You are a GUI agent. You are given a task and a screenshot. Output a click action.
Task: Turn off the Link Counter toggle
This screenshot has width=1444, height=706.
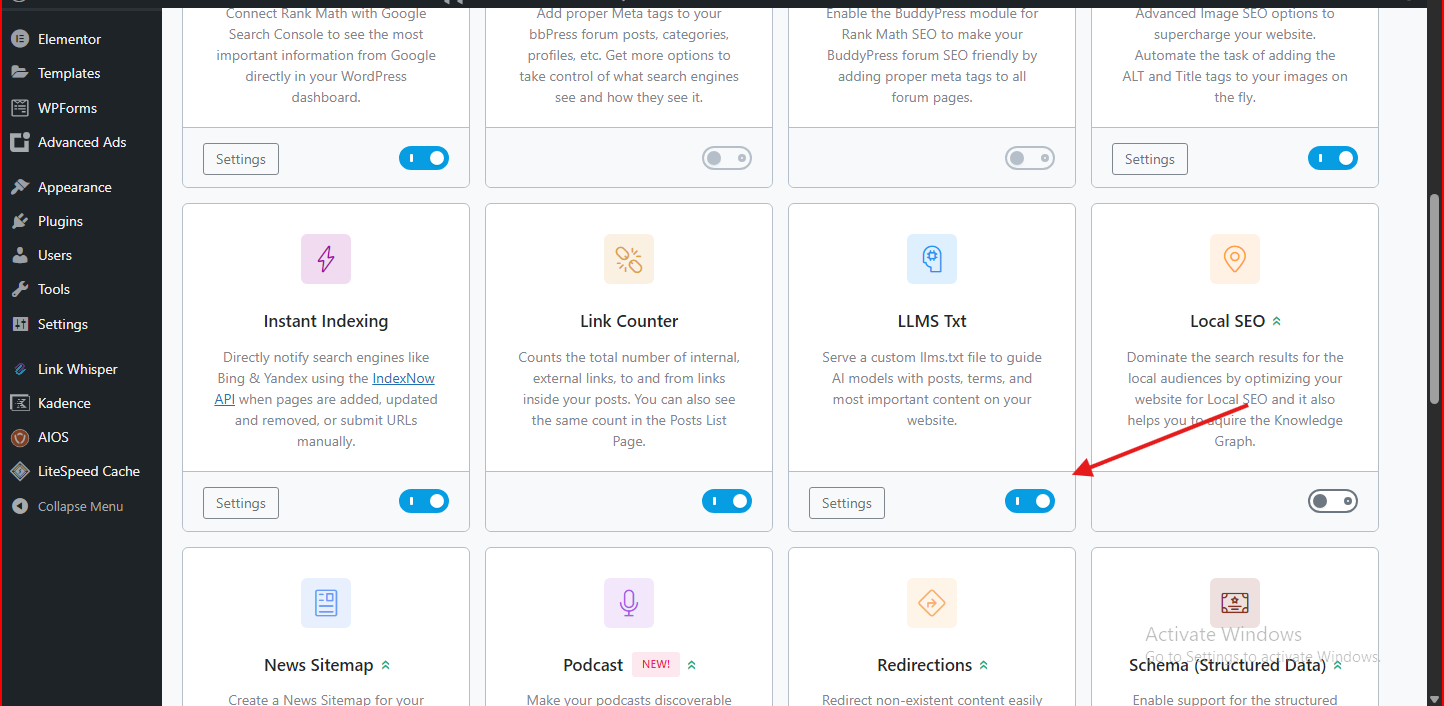tap(727, 501)
